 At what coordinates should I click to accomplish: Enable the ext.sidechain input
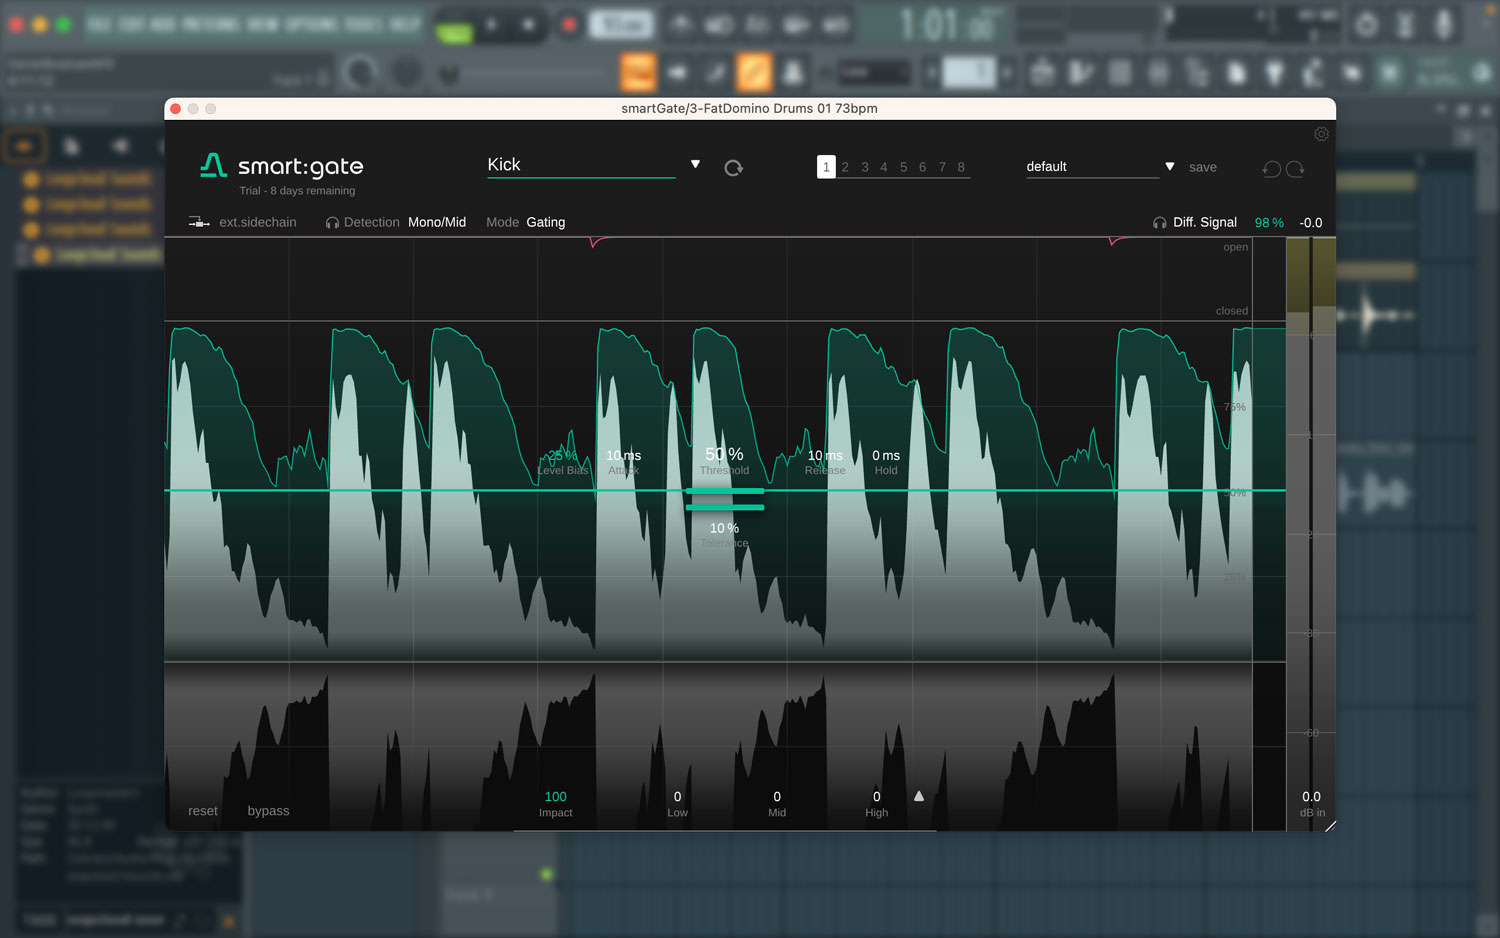coord(243,222)
